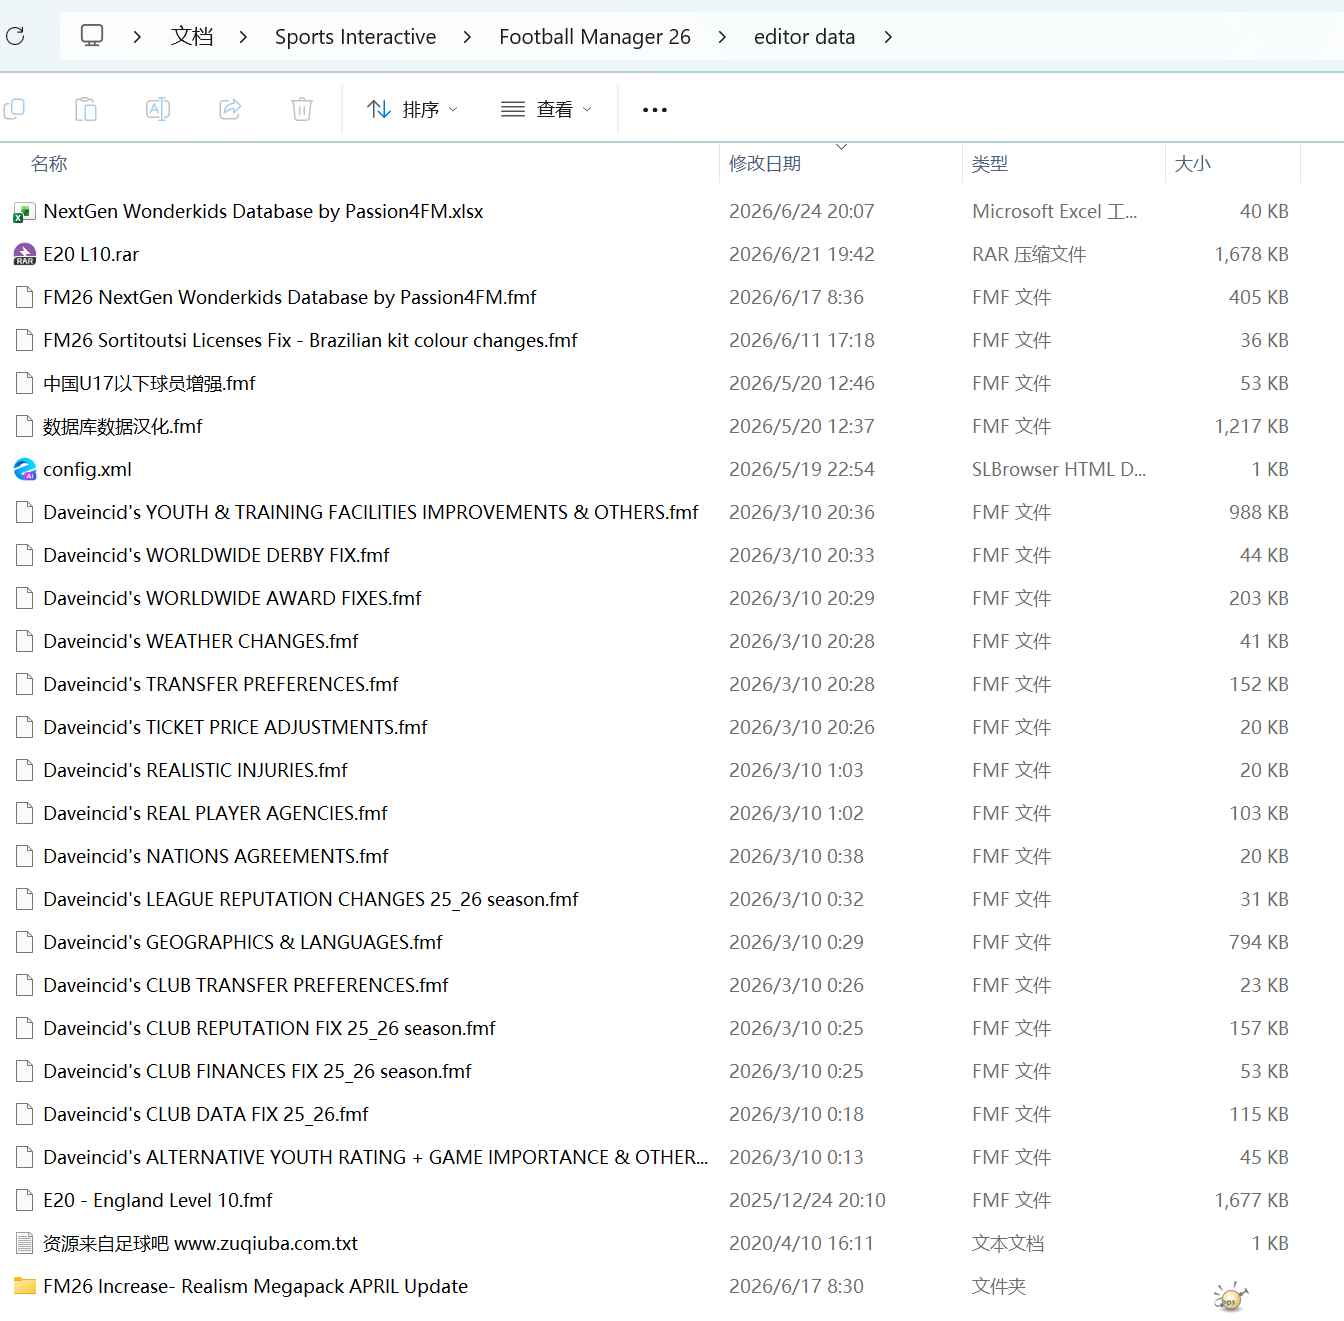Click the paste icon in toolbar
1344x1321 pixels.
click(86, 109)
